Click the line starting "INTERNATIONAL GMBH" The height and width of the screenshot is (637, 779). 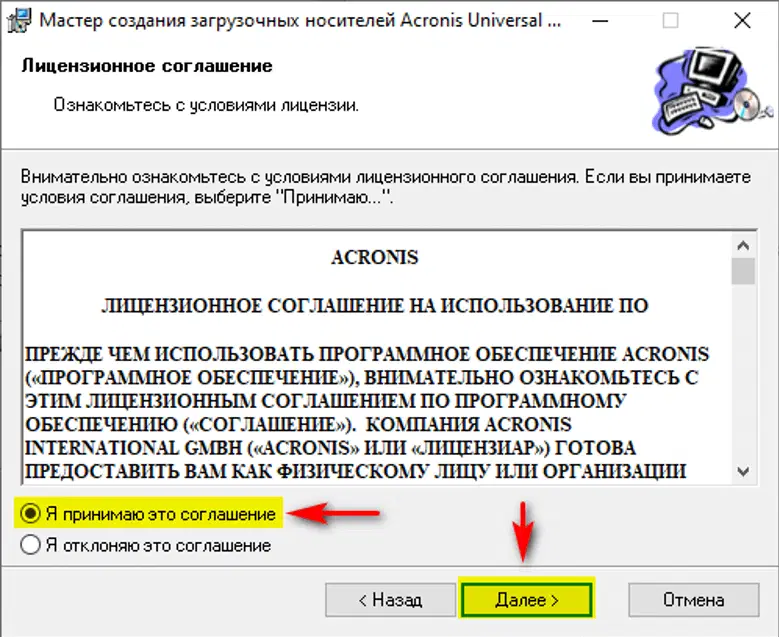(x=330, y=448)
